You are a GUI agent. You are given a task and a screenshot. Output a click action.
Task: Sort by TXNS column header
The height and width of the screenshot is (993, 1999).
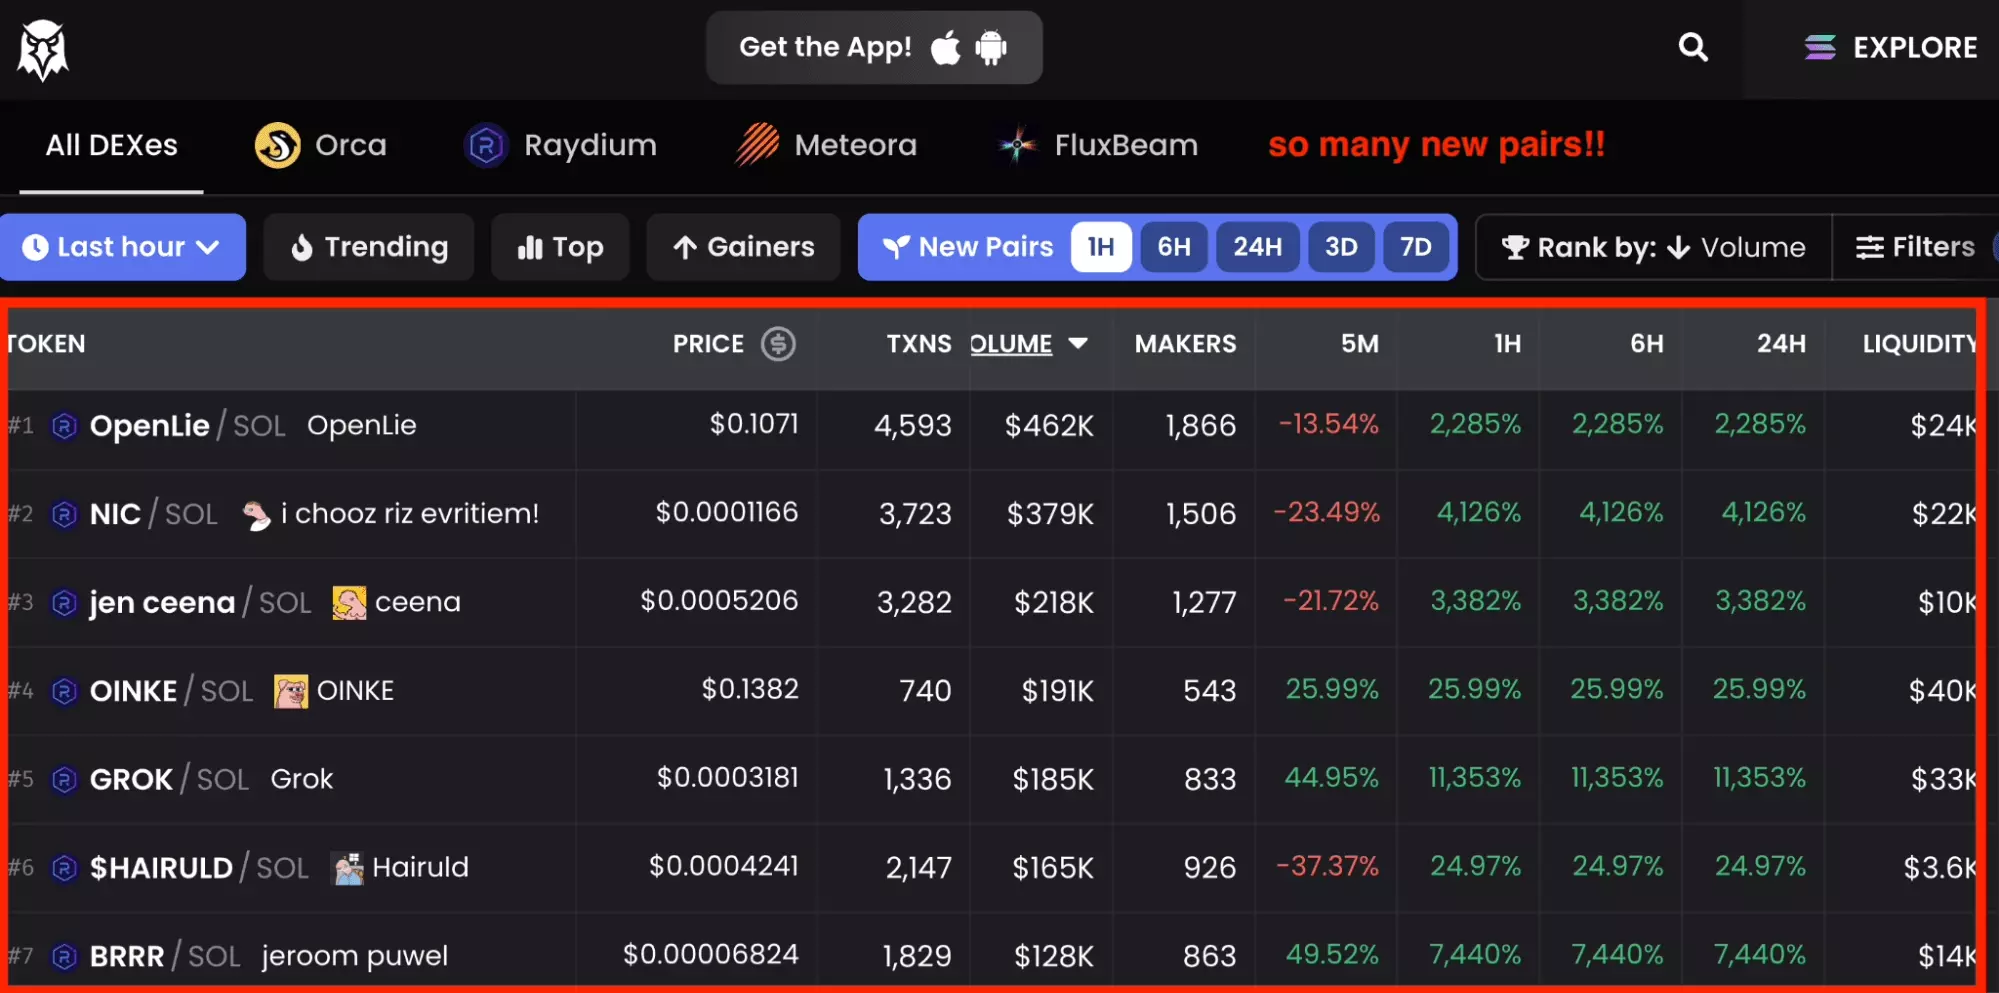pyautogui.click(x=919, y=344)
